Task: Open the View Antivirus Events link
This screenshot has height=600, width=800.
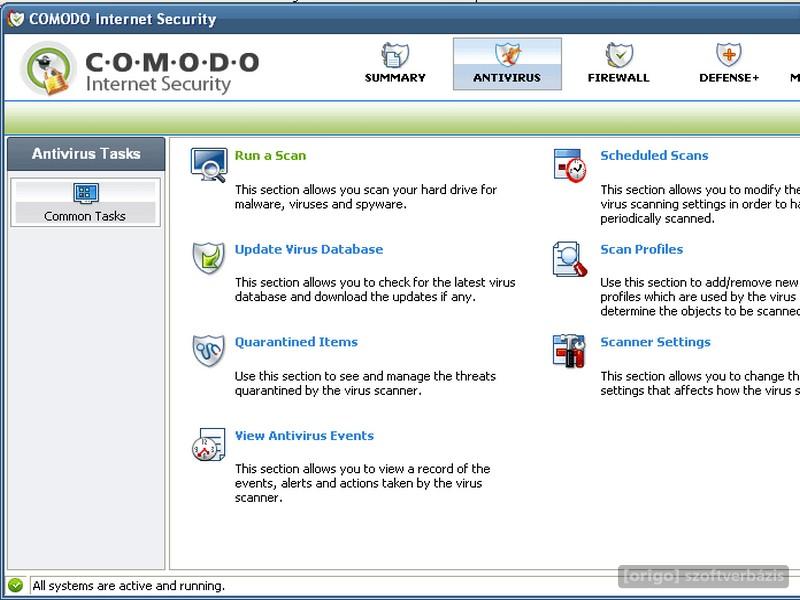Action: click(304, 436)
